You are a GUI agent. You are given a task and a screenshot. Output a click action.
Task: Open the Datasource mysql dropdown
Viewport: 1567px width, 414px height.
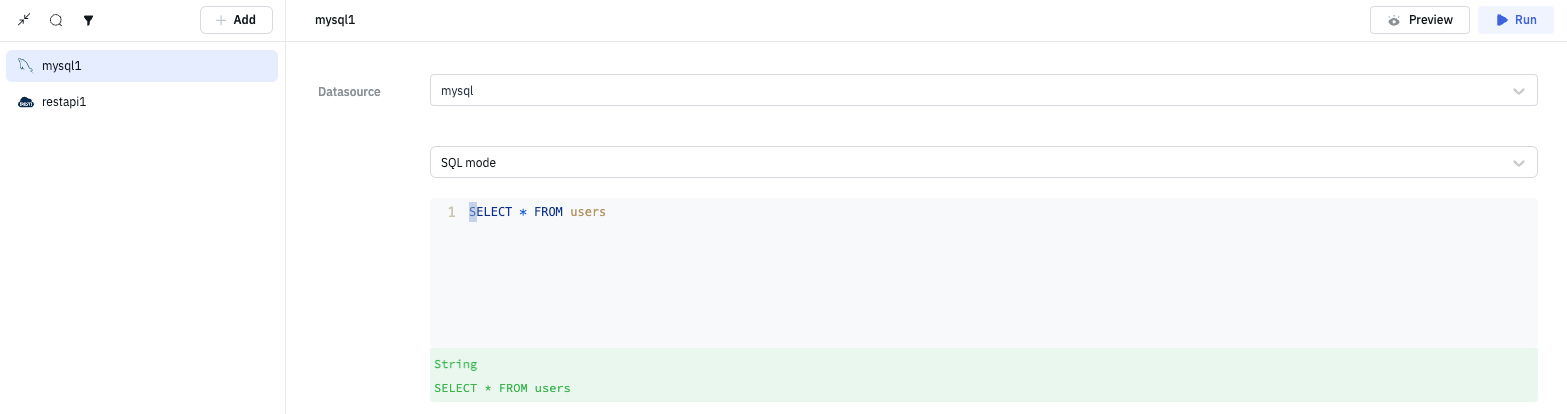pos(970,91)
